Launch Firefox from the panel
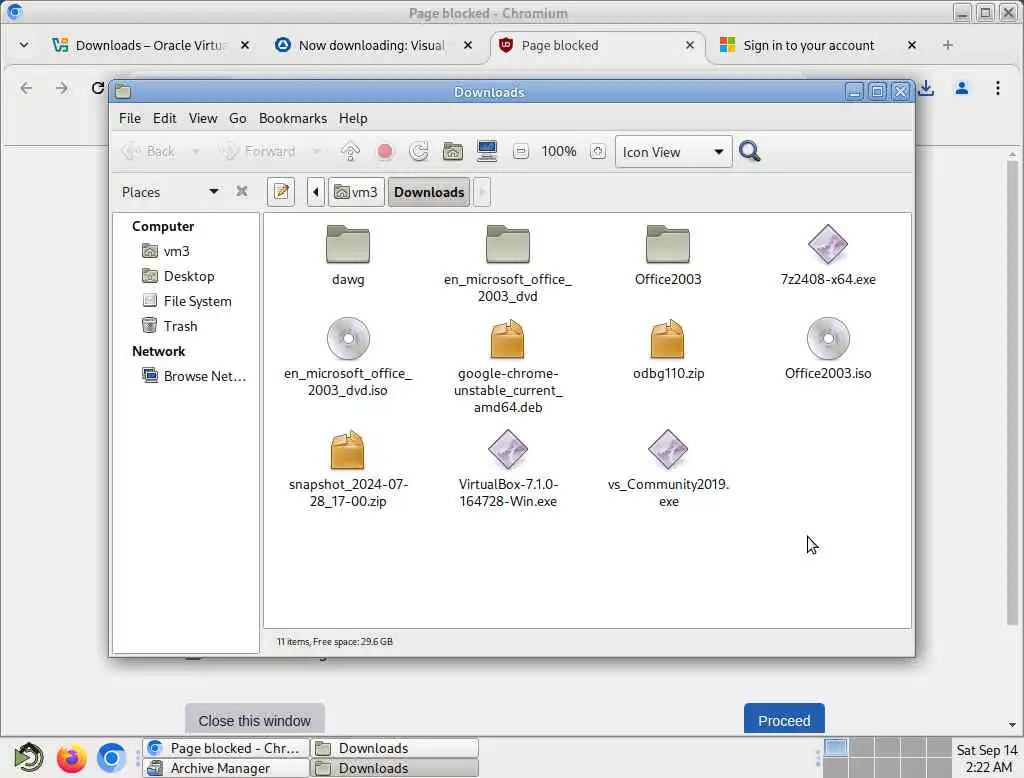 [x=71, y=758]
